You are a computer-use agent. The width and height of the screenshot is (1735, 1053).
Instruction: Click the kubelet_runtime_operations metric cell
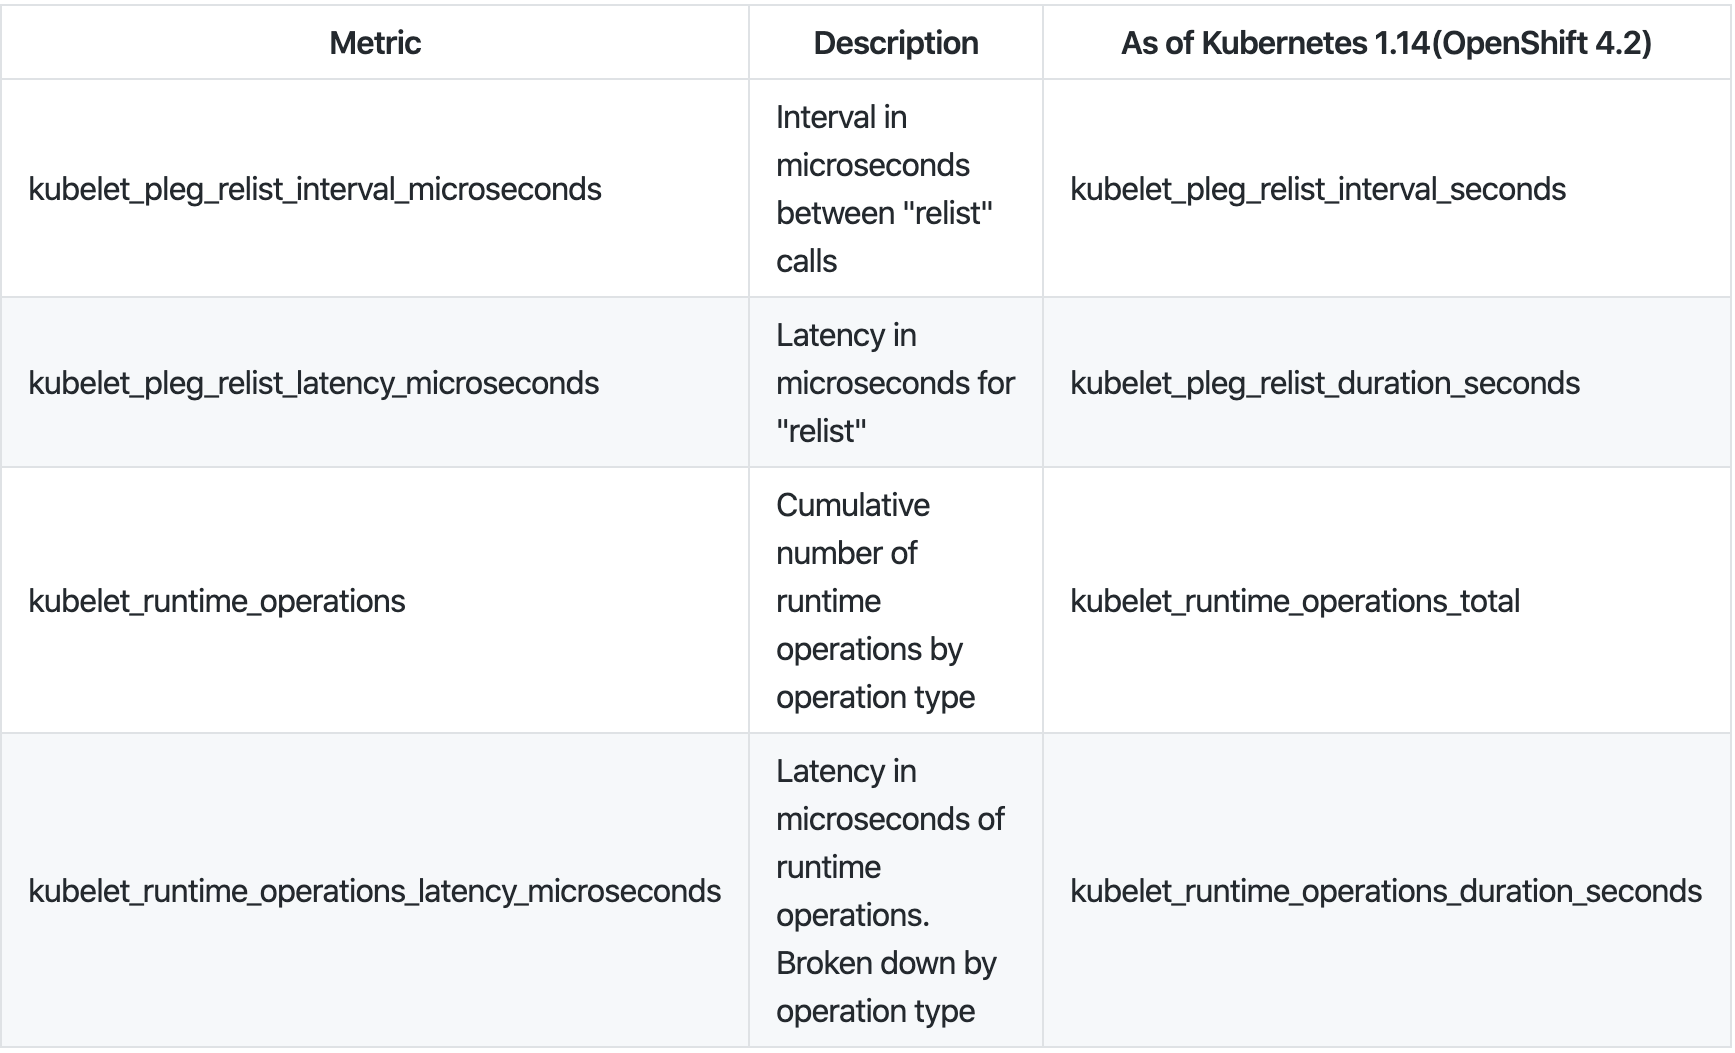(217, 601)
